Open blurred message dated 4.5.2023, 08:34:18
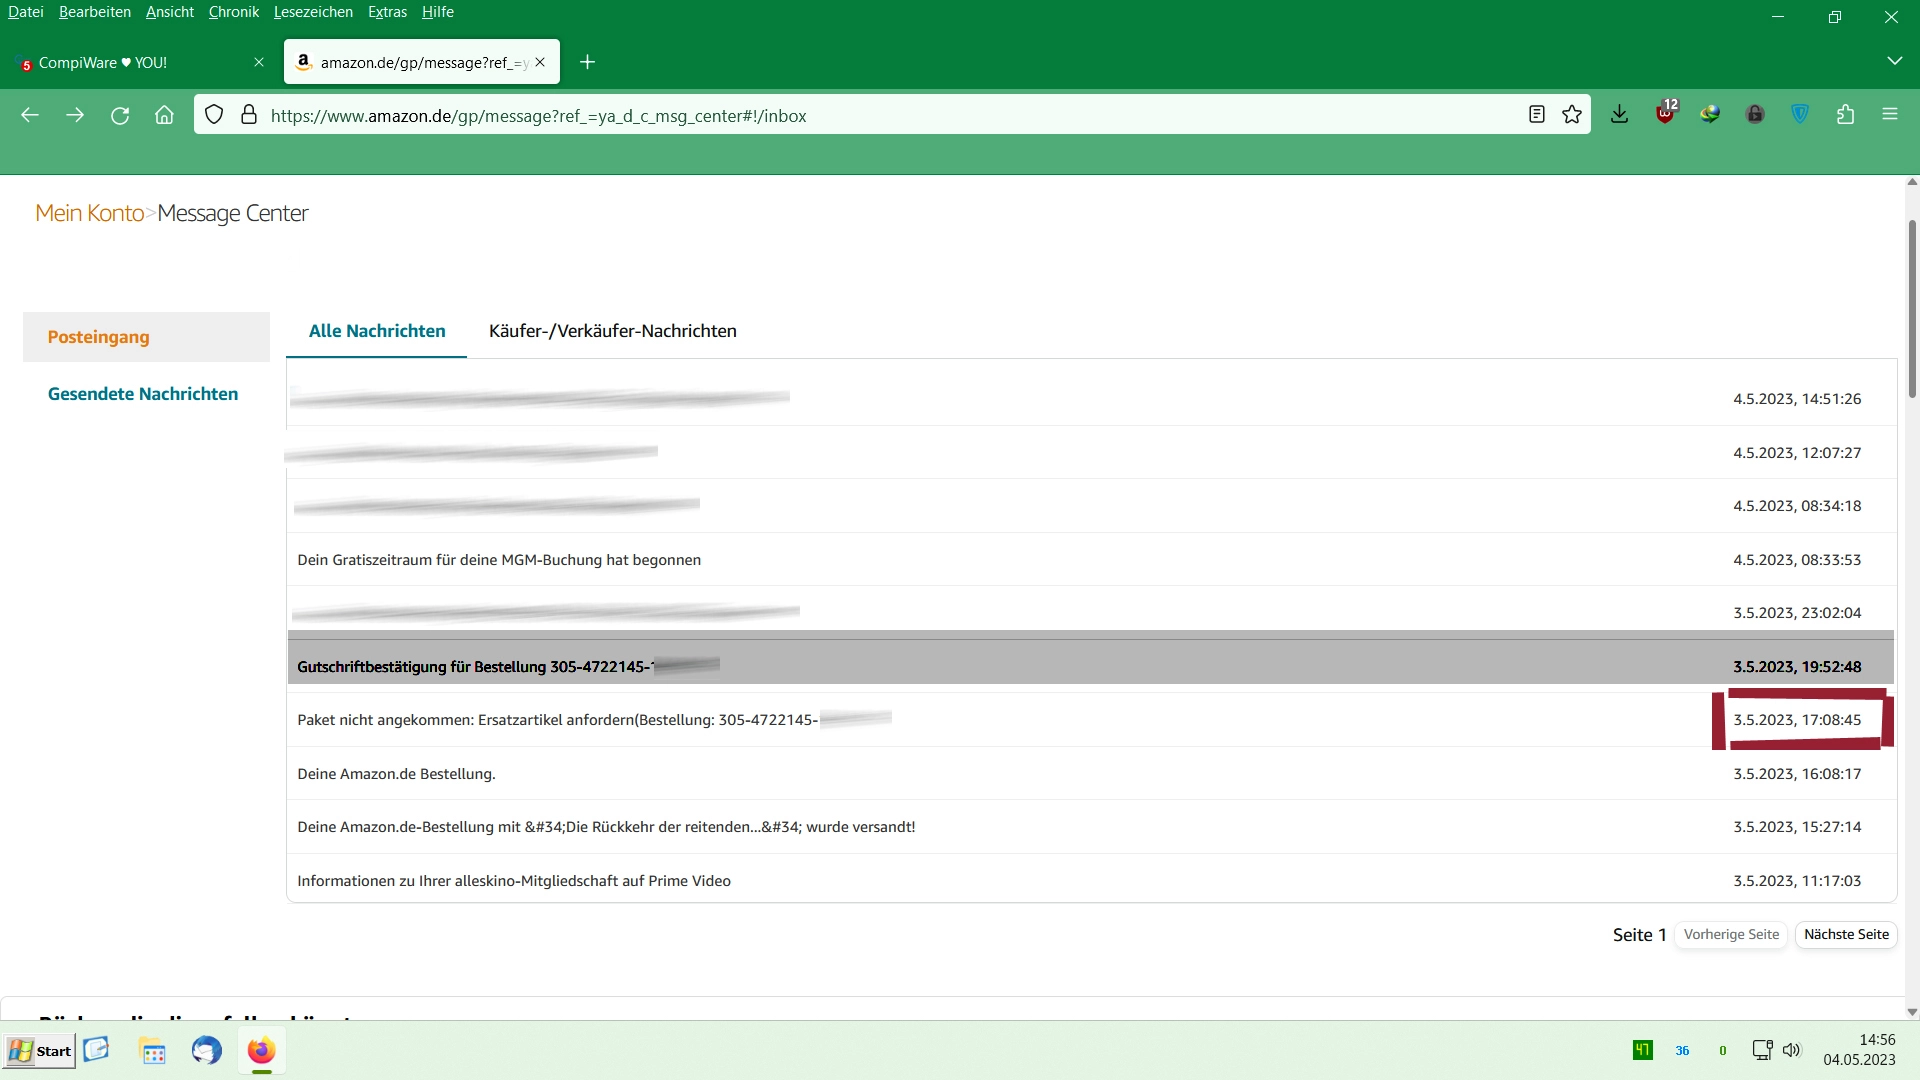The height and width of the screenshot is (1080, 1920). click(x=1091, y=506)
